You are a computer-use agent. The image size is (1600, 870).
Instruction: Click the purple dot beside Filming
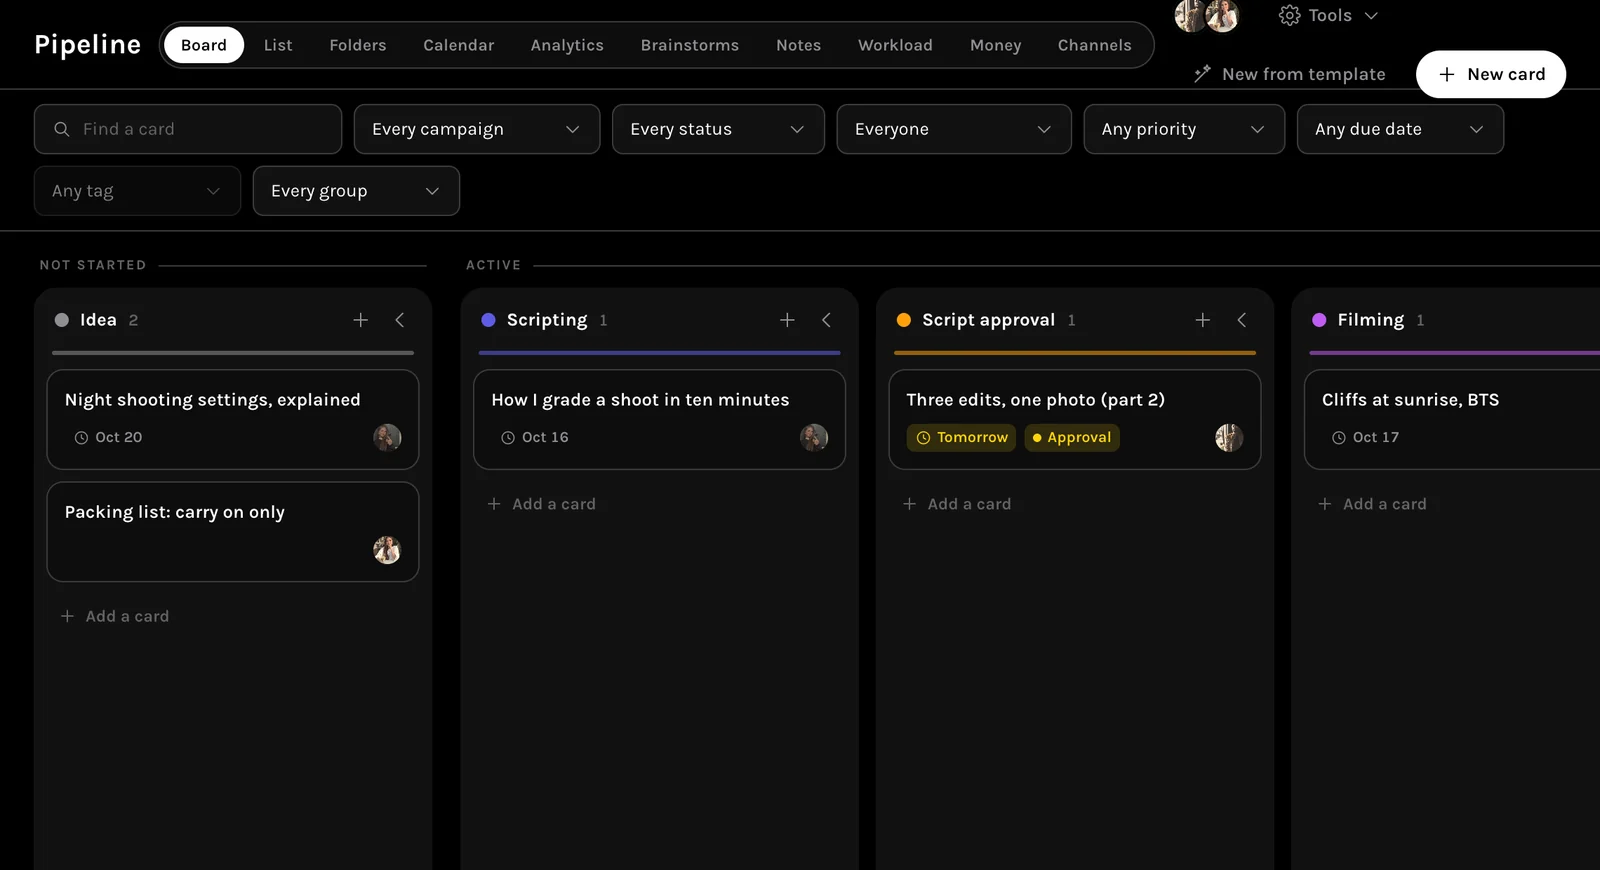click(x=1319, y=320)
